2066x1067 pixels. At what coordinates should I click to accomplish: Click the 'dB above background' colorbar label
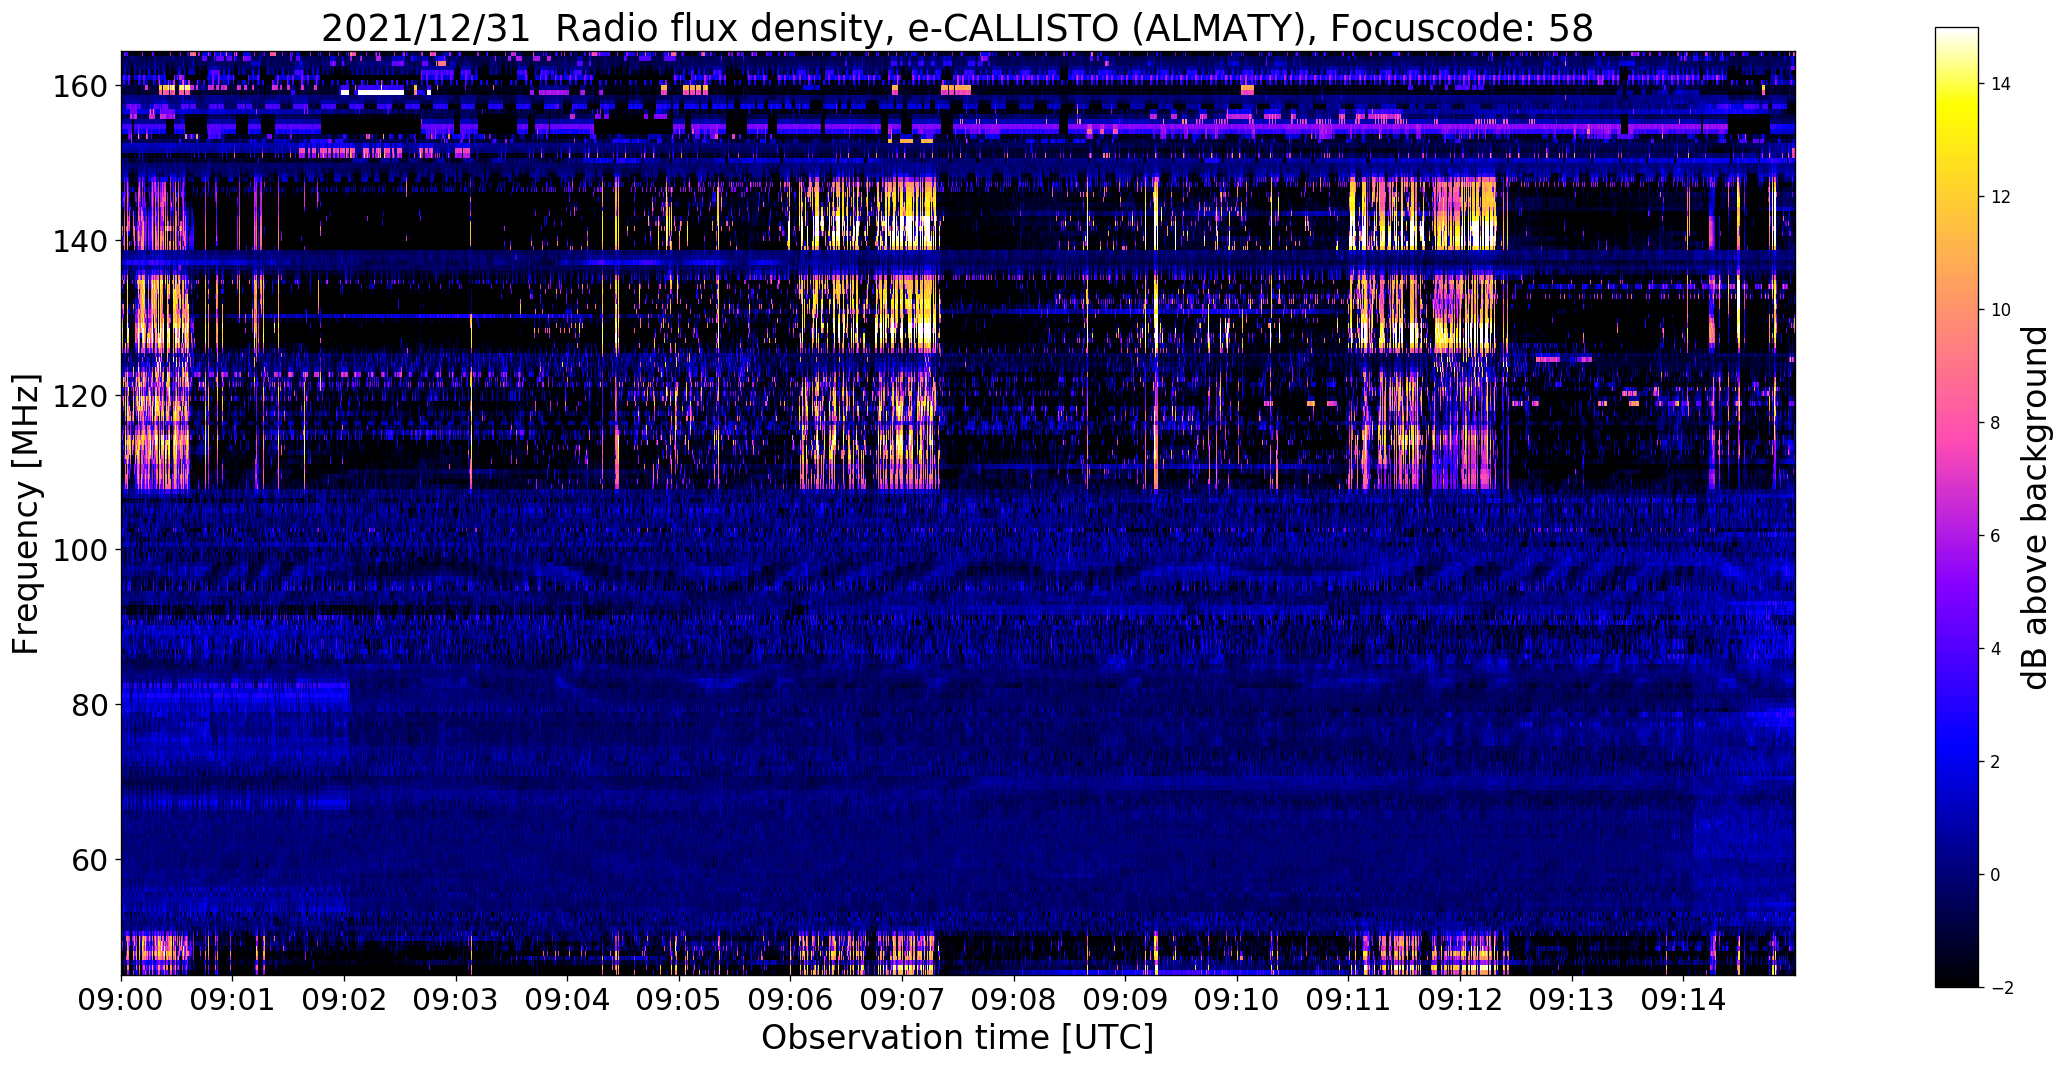pyautogui.click(x=2034, y=508)
